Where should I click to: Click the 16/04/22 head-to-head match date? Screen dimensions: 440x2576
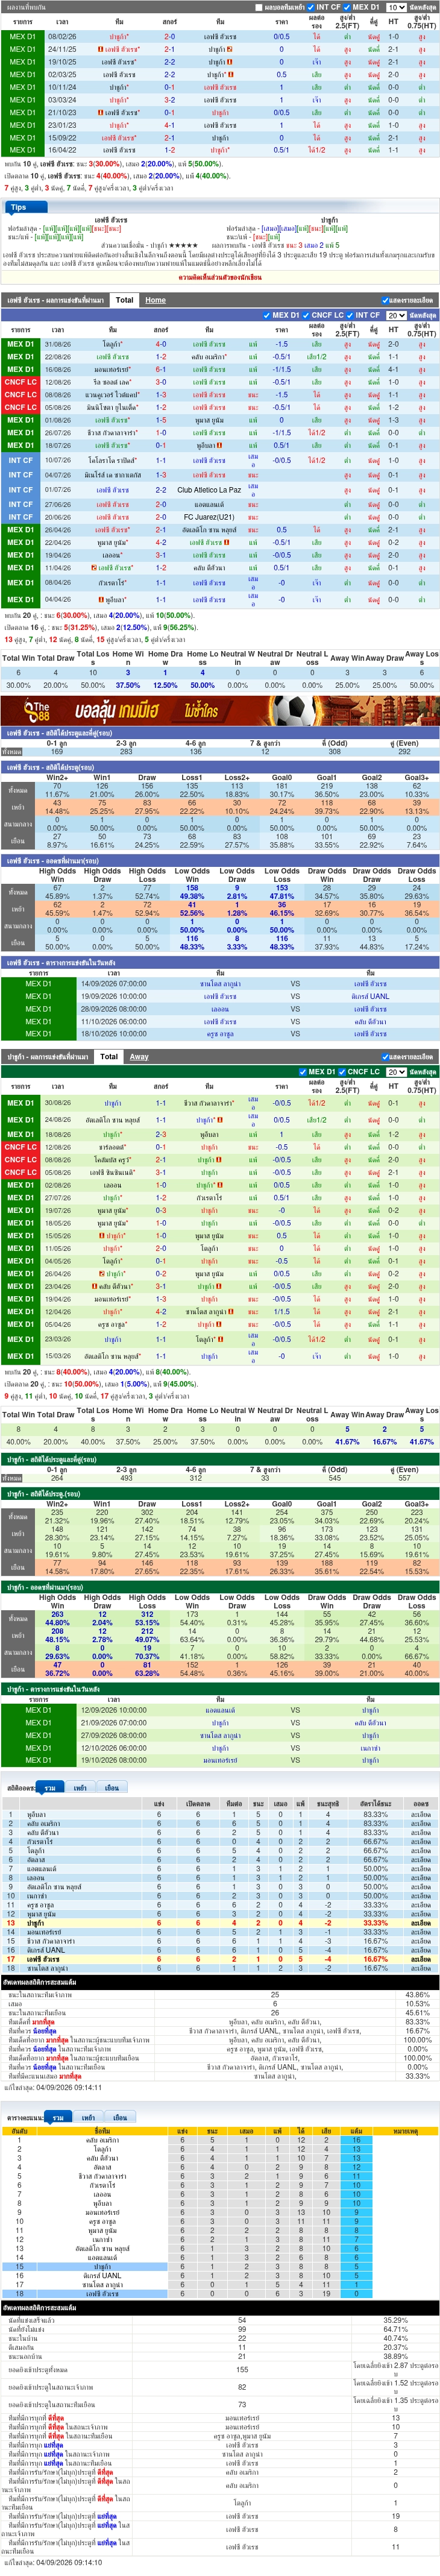62,150
